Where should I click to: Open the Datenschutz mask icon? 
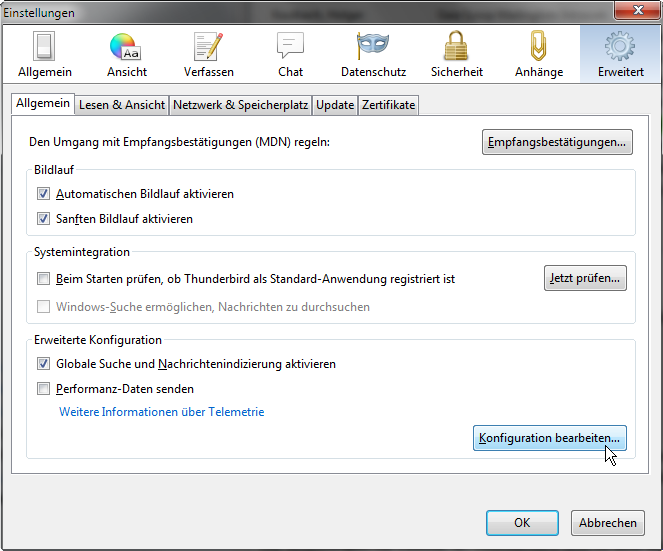(x=372, y=54)
